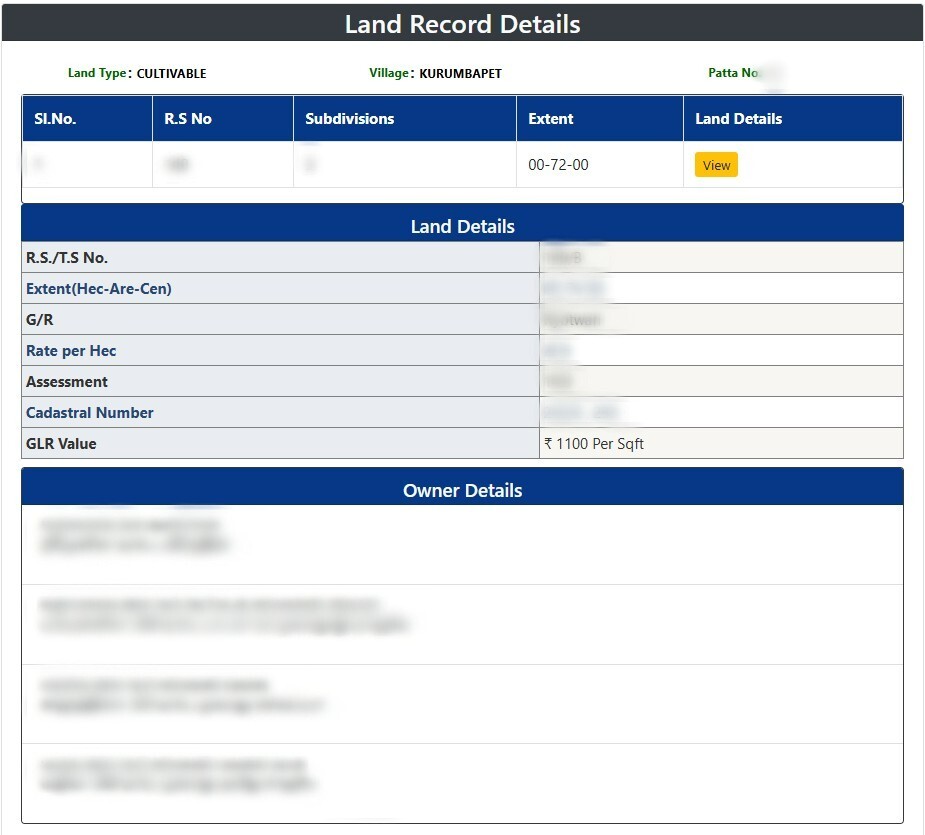925x835 pixels.
Task: Select the 00-72-00 extent cell
Action: pyautogui.click(x=558, y=165)
